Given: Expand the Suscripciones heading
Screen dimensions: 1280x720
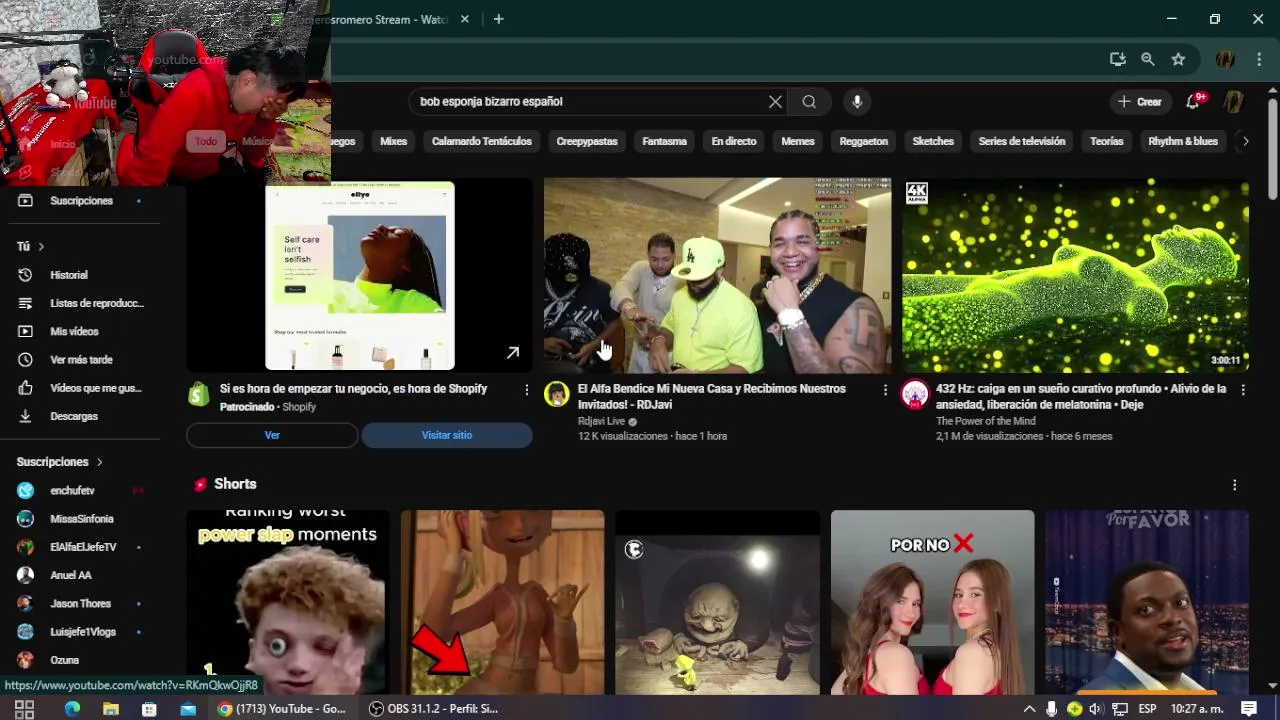Looking at the screenshot, I should coord(60,462).
